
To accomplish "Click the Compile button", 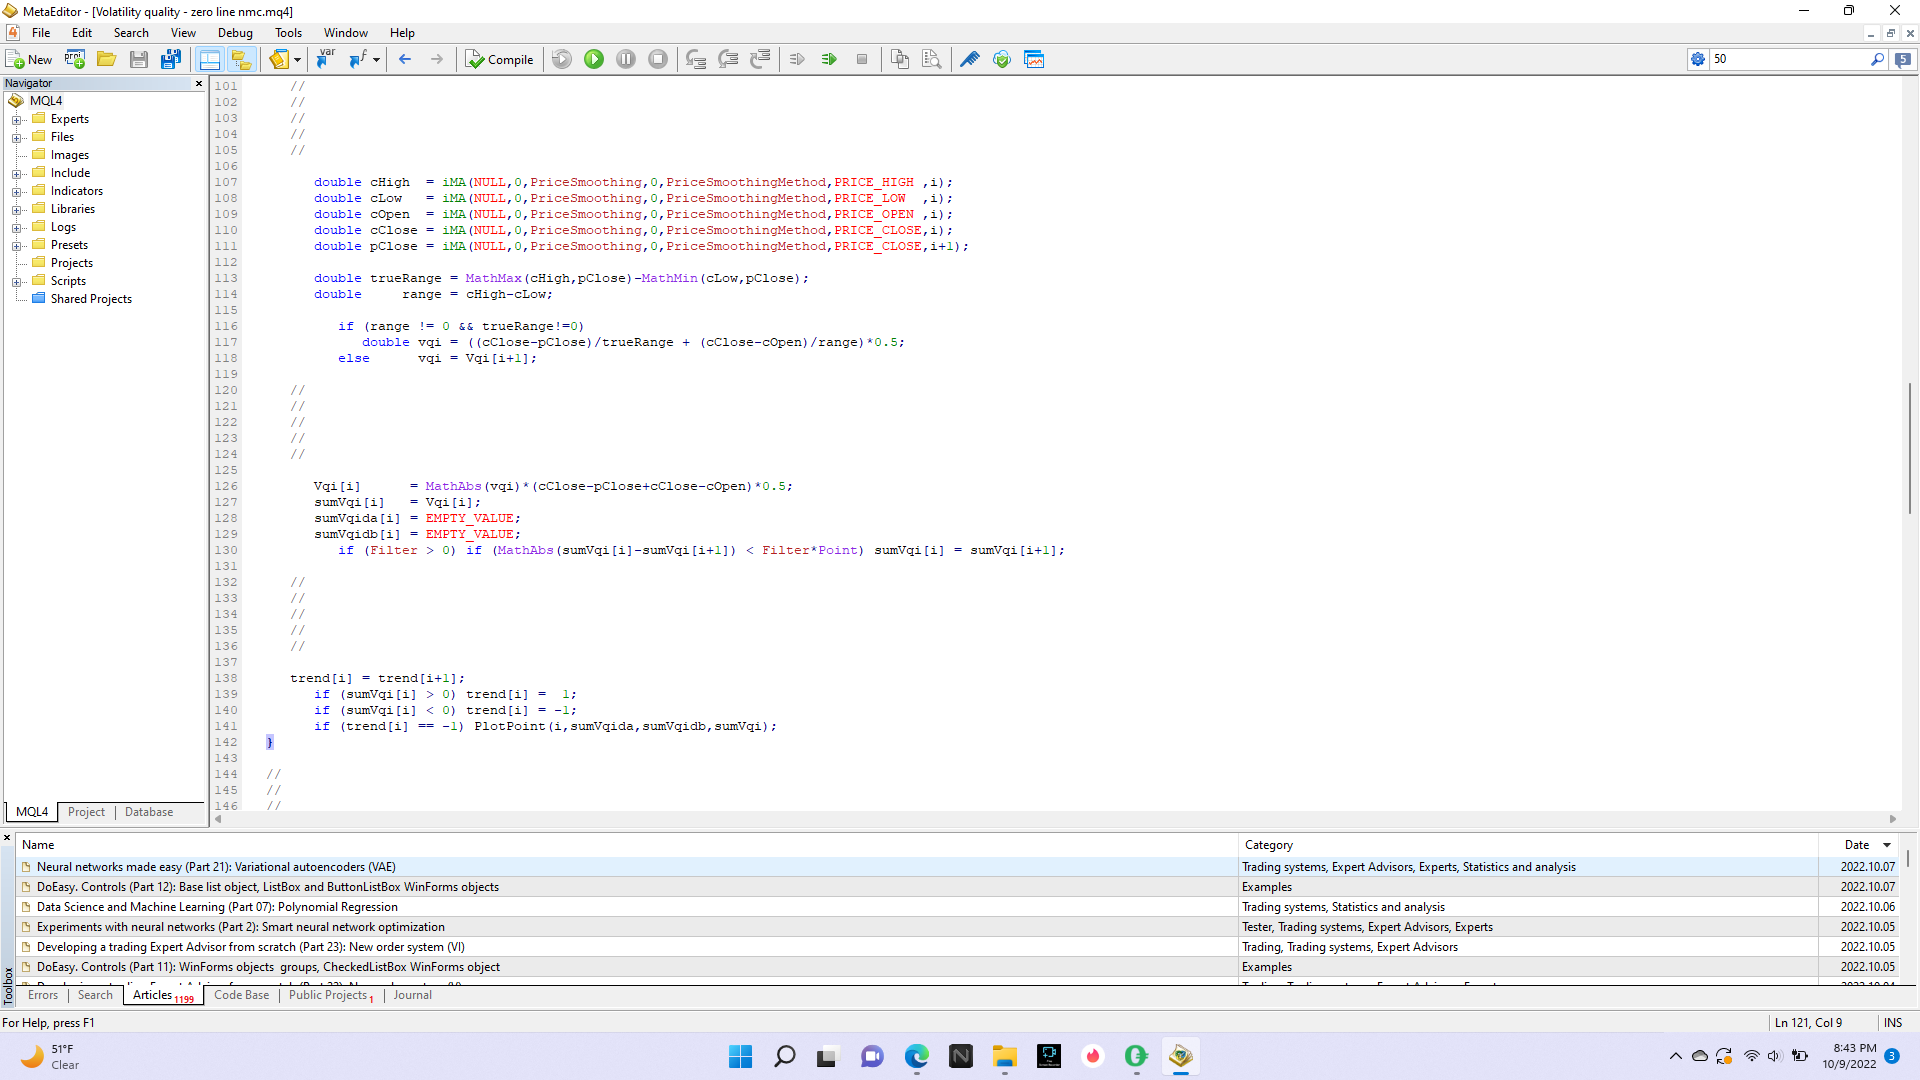I will click(x=500, y=59).
